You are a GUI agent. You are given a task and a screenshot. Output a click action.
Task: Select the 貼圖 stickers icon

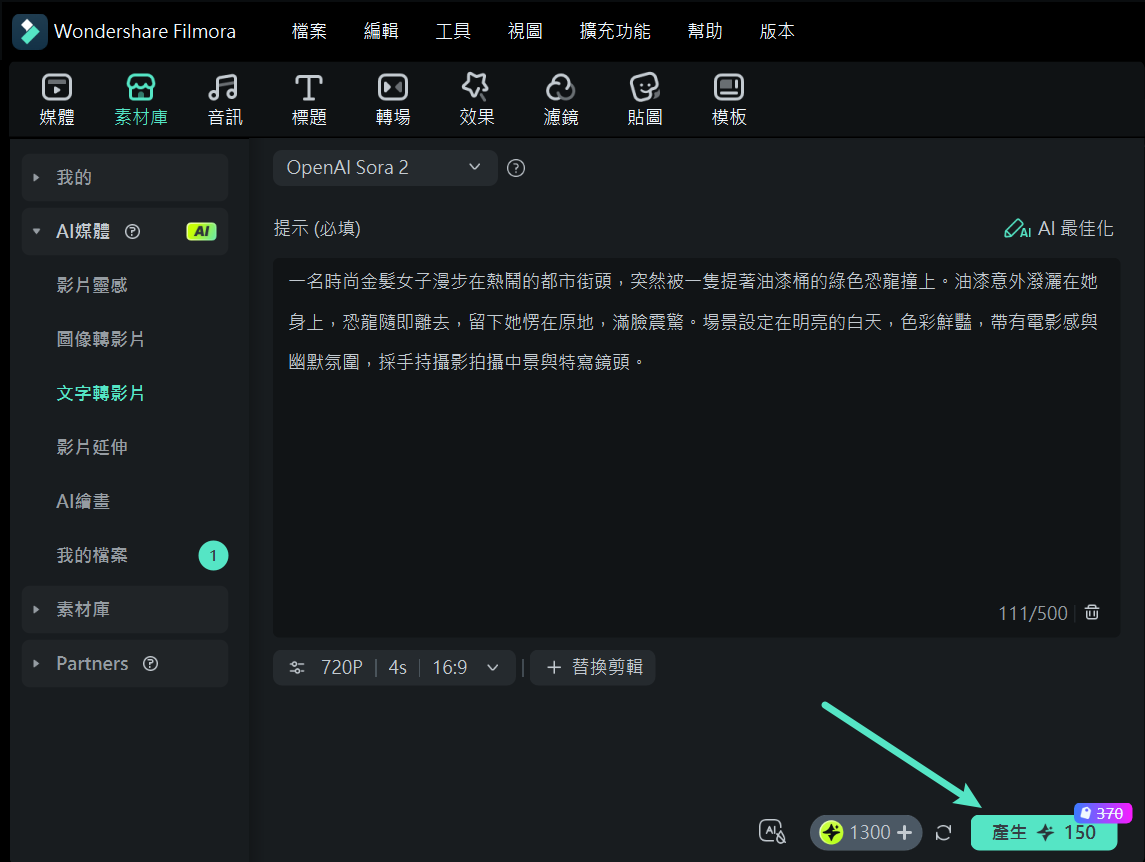click(x=645, y=97)
